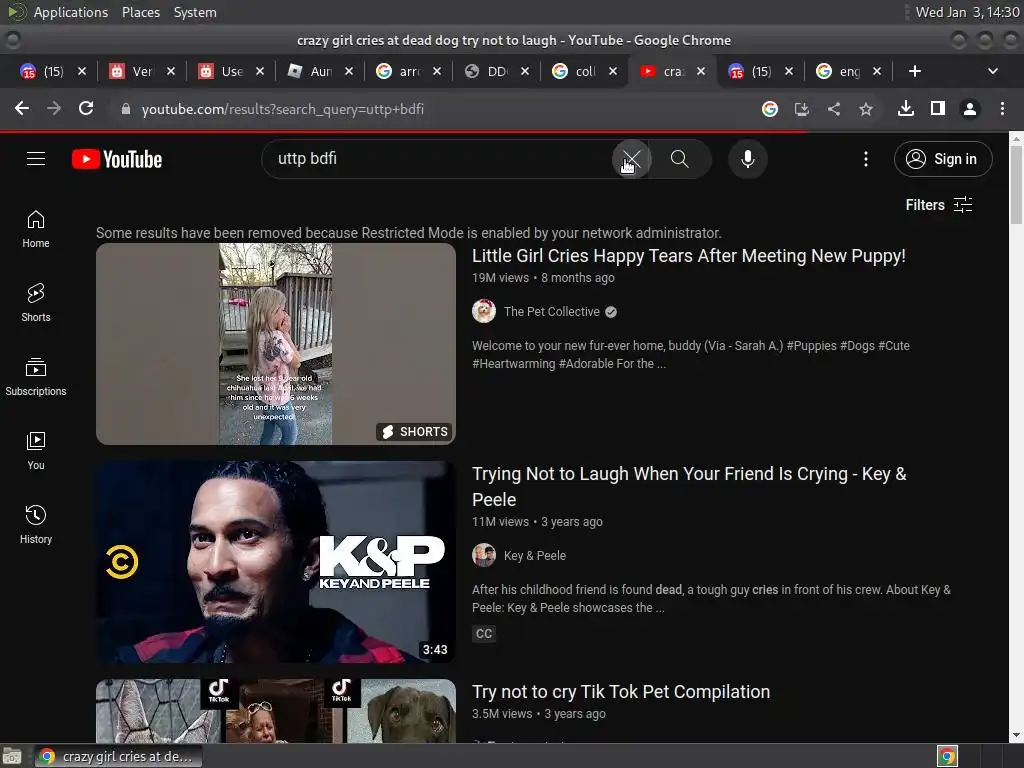The width and height of the screenshot is (1024, 768).
Task: Clear the search box with the X icon
Action: (x=631, y=159)
